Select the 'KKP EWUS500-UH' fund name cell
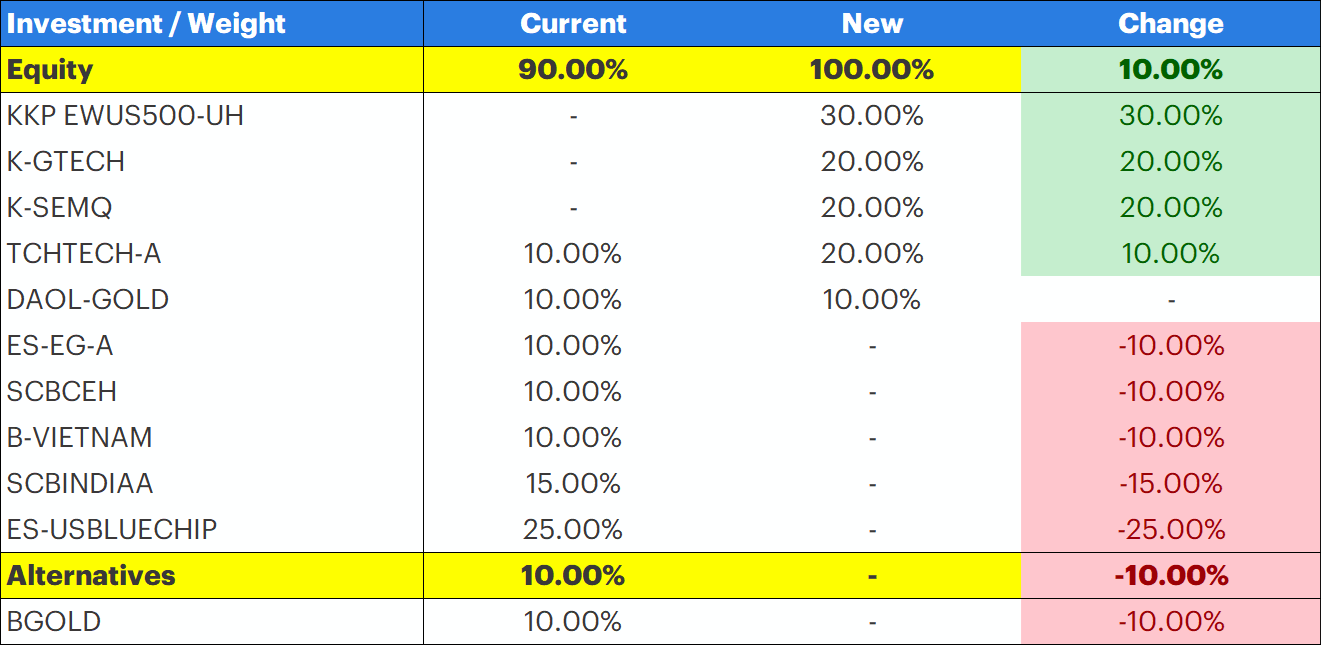 tap(125, 116)
